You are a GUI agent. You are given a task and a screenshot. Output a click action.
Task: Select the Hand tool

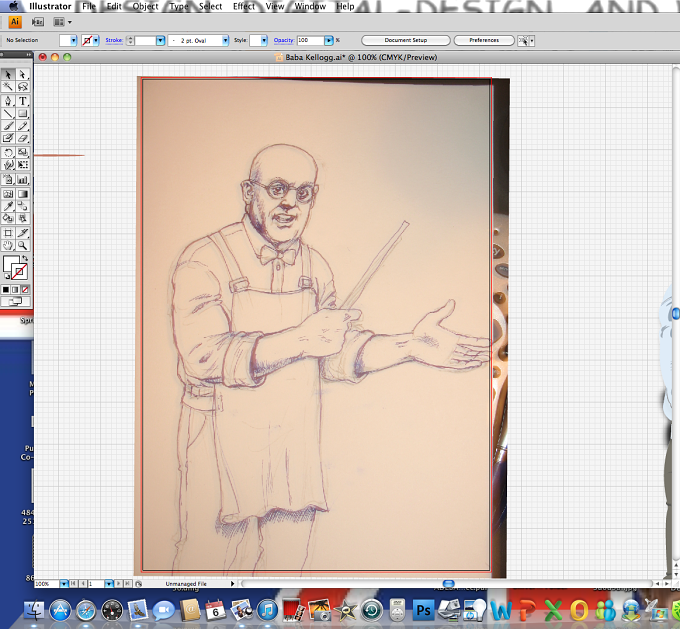tap(8, 246)
